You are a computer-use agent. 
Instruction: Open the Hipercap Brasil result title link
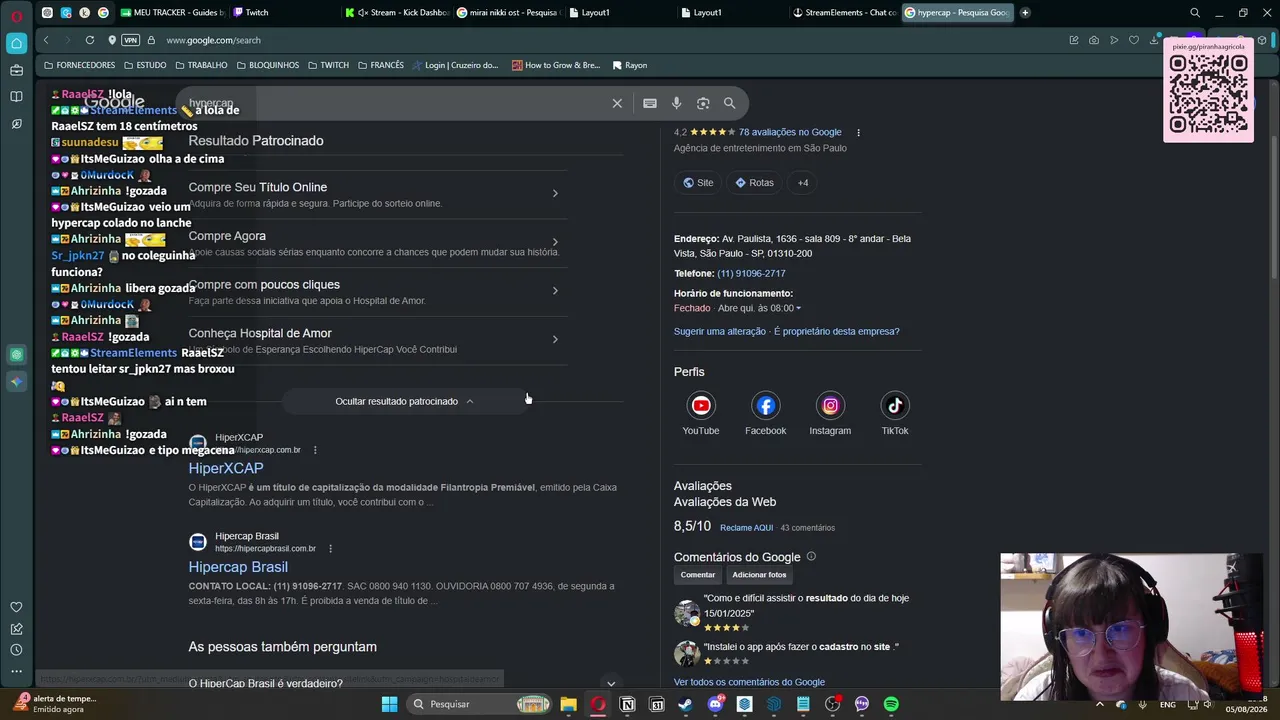(238, 567)
